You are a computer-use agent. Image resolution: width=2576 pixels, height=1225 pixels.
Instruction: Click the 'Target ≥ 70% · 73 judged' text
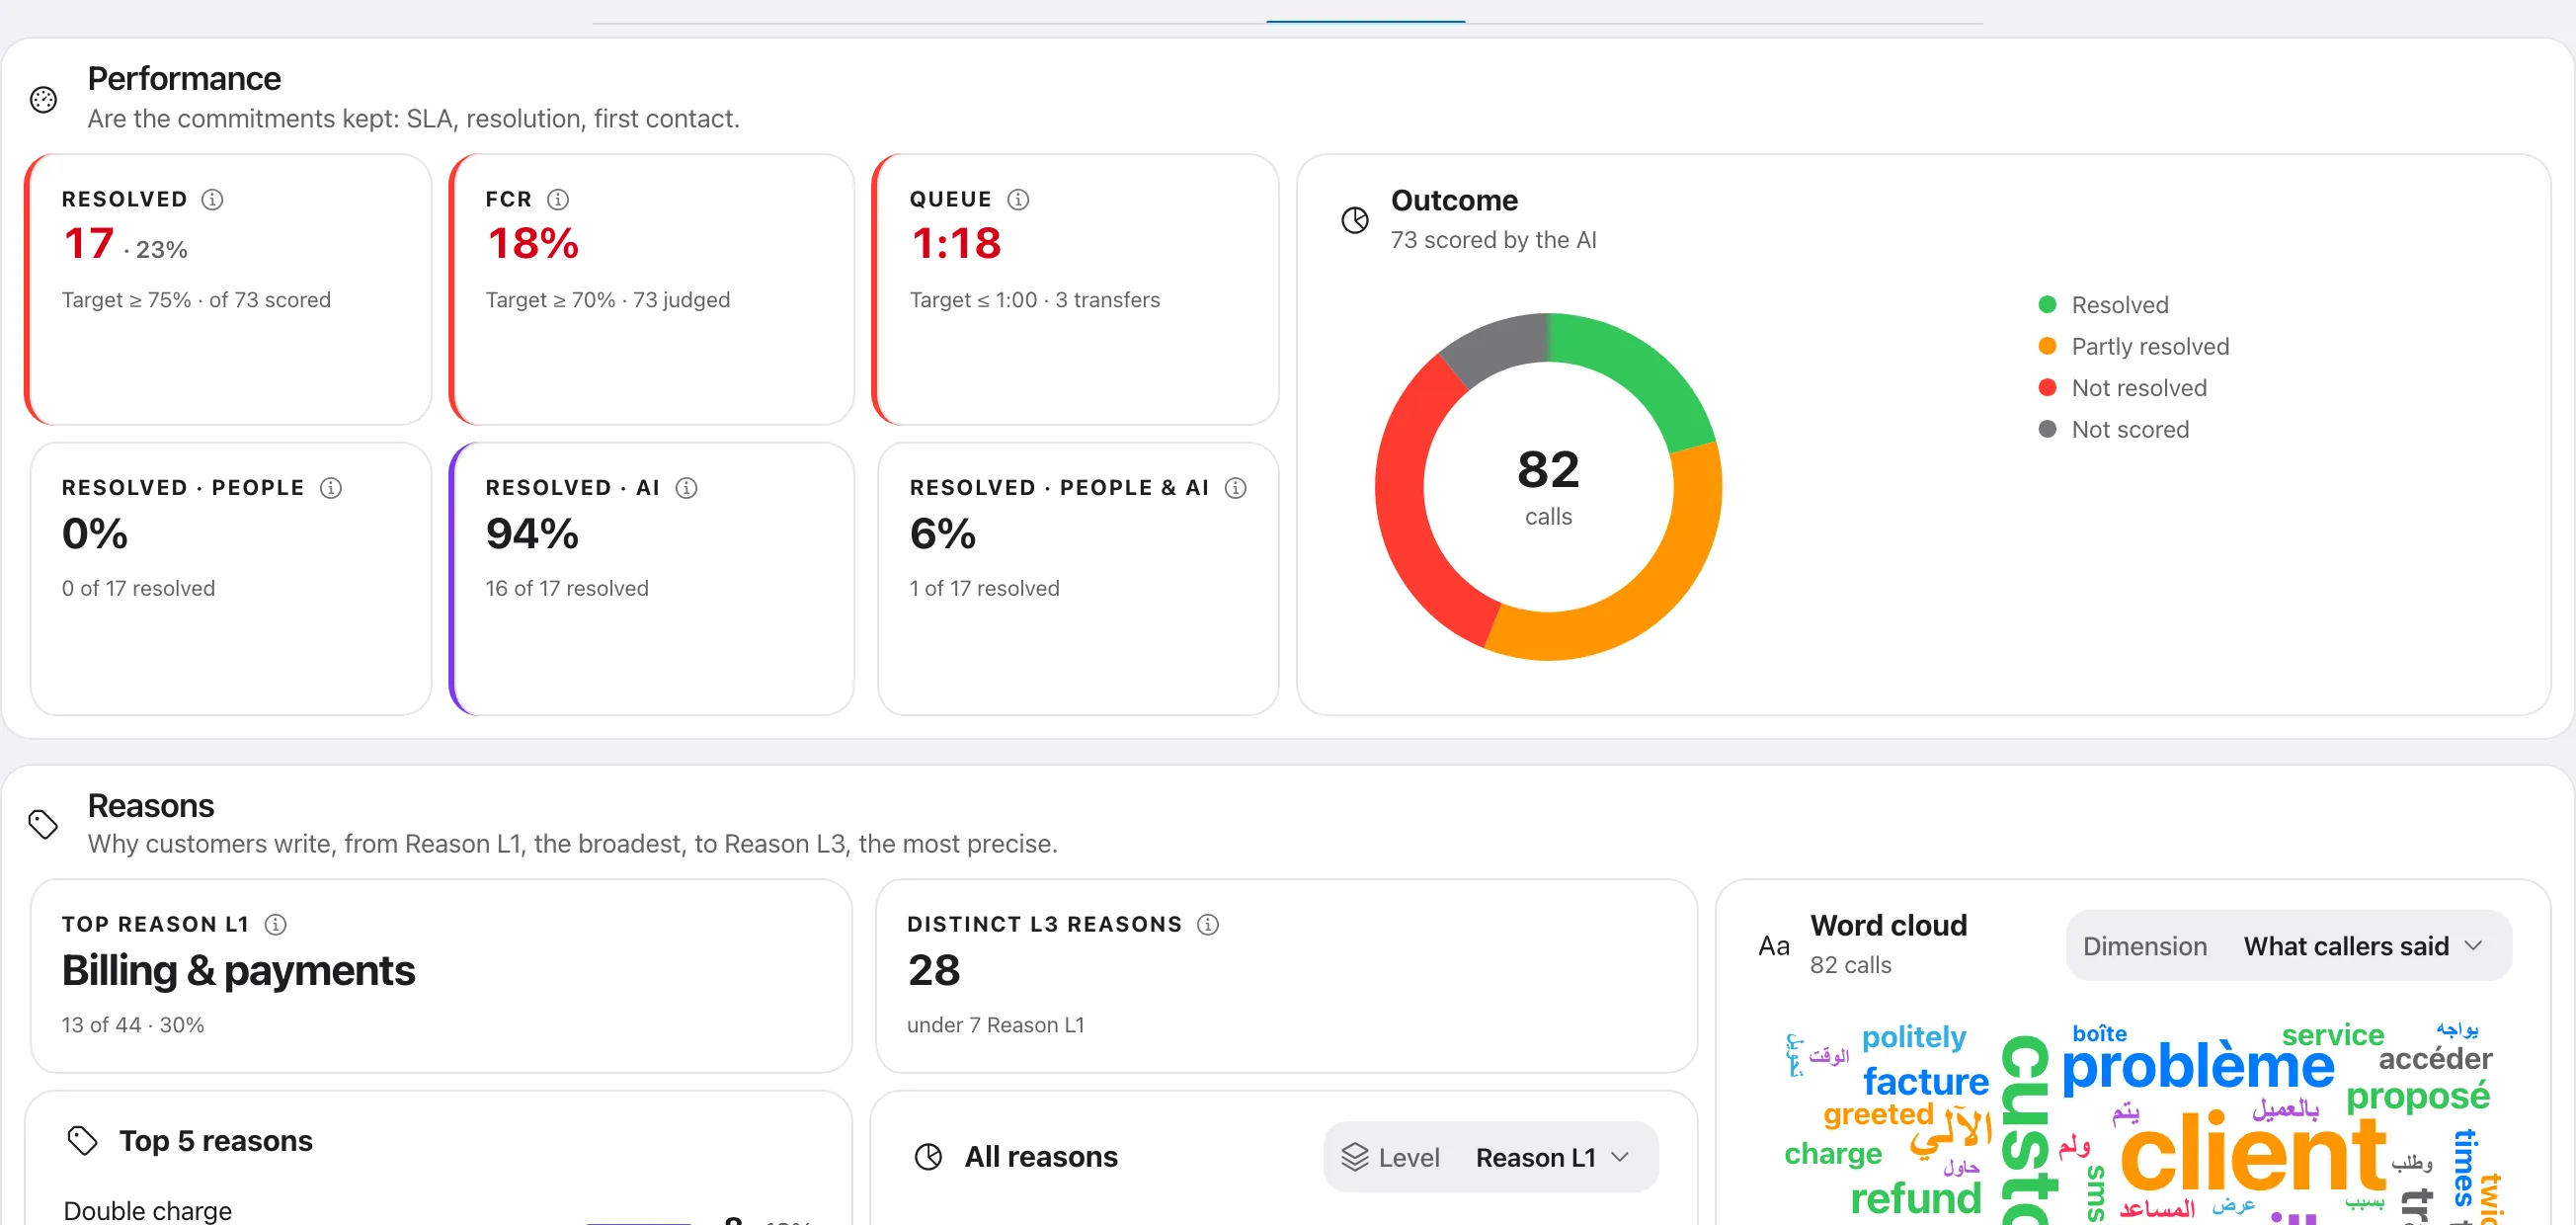(x=608, y=300)
